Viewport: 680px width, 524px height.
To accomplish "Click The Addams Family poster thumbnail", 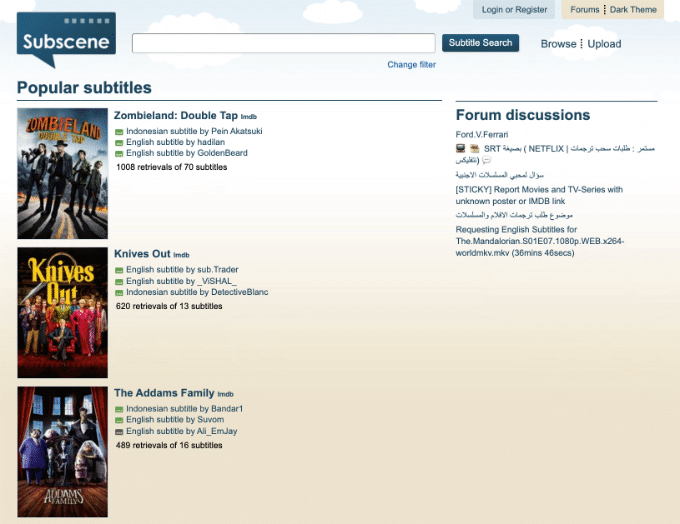I will coord(62,452).
